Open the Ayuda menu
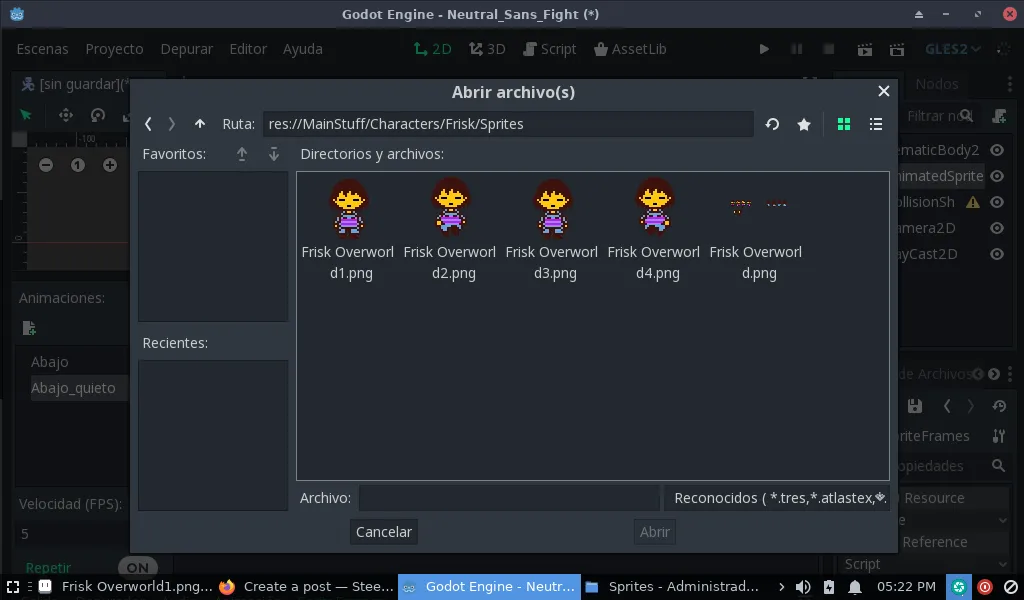Screen dimensions: 1024x600 click(x=302, y=49)
